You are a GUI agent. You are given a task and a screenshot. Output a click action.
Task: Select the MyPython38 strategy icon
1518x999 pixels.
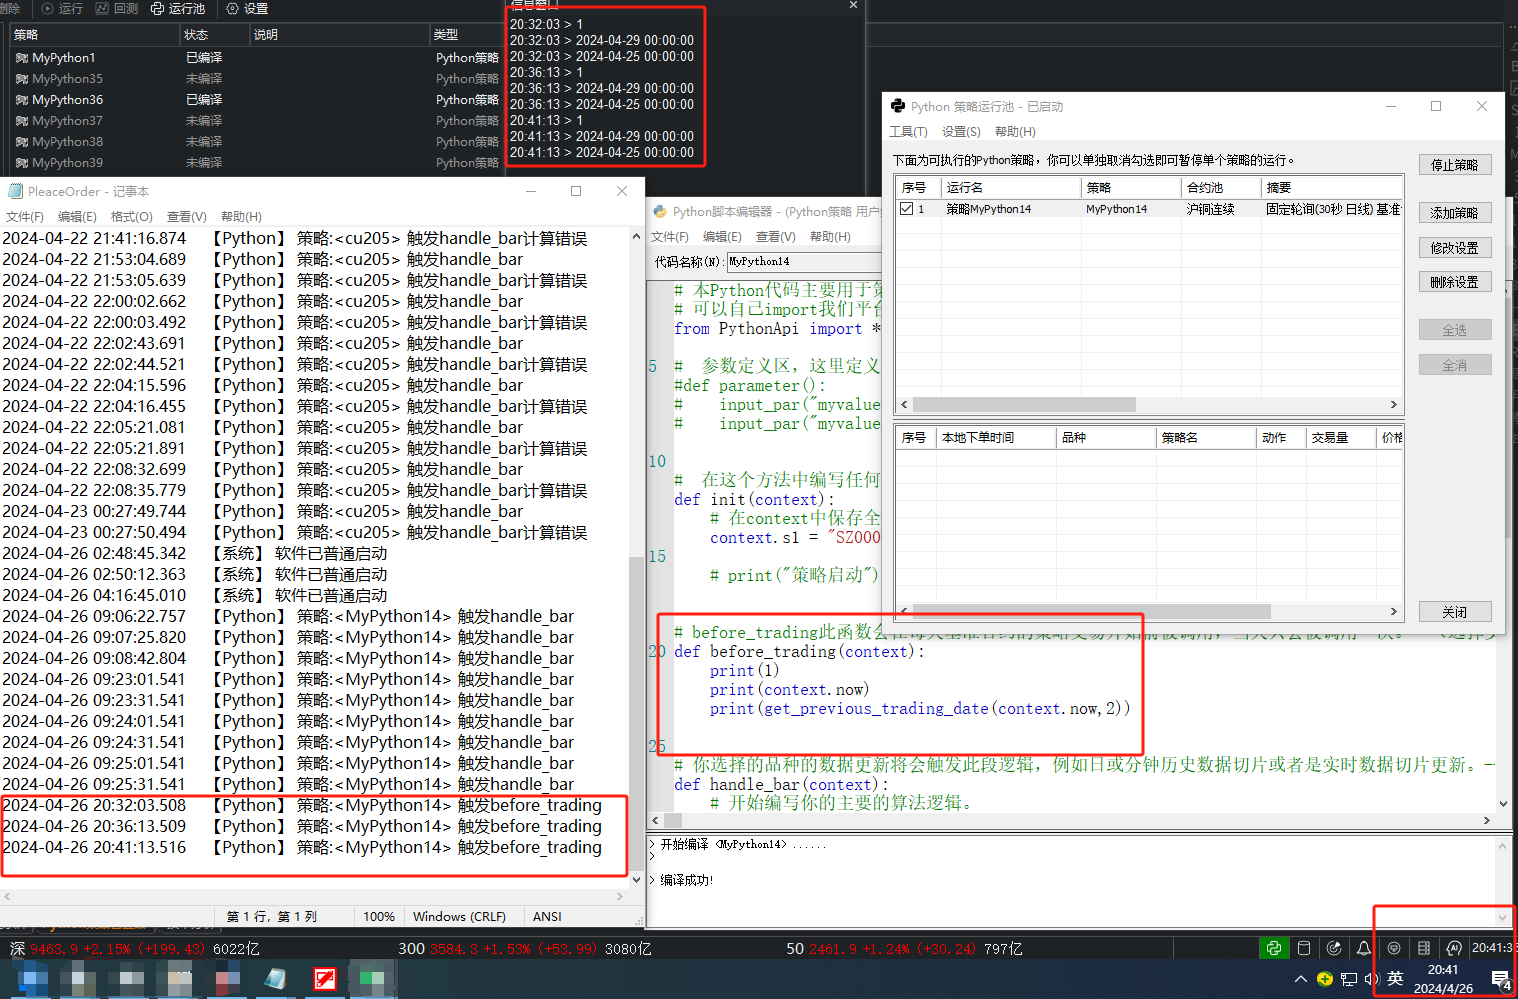pyautogui.click(x=22, y=142)
